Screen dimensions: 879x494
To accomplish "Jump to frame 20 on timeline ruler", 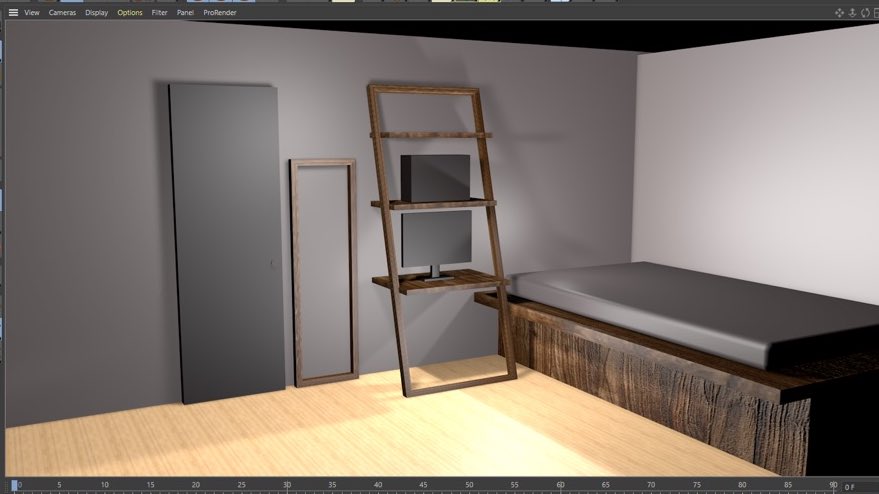I will click(x=196, y=485).
